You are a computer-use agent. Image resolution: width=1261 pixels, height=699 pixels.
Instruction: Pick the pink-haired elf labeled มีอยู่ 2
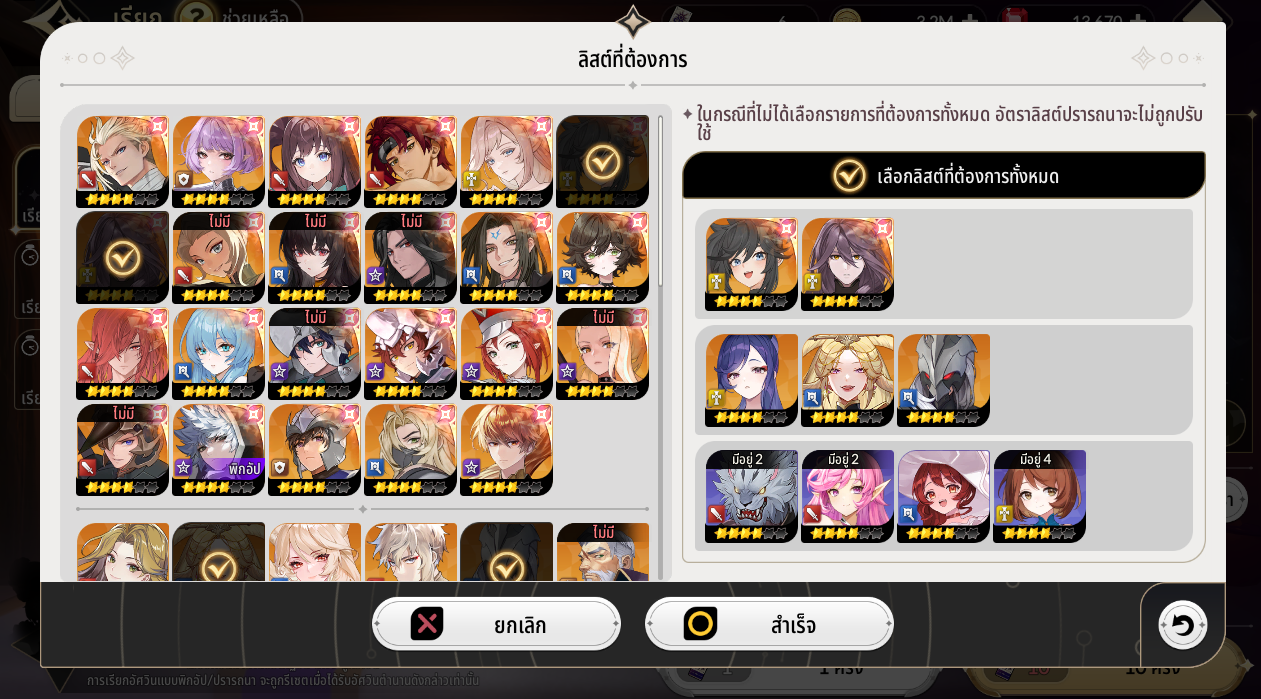coord(847,496)
